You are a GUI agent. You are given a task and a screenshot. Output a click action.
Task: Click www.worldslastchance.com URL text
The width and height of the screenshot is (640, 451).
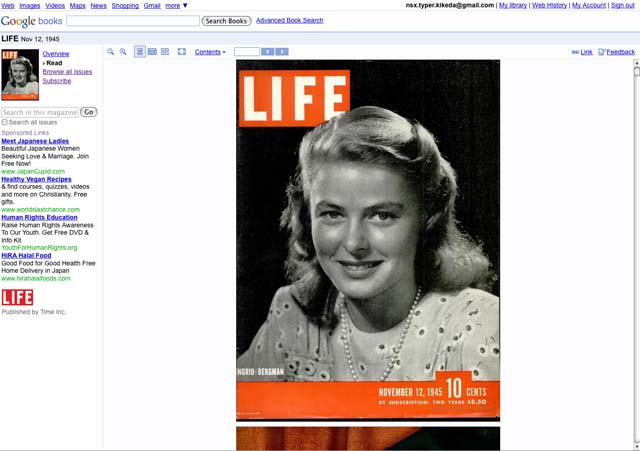coord(40,209)
